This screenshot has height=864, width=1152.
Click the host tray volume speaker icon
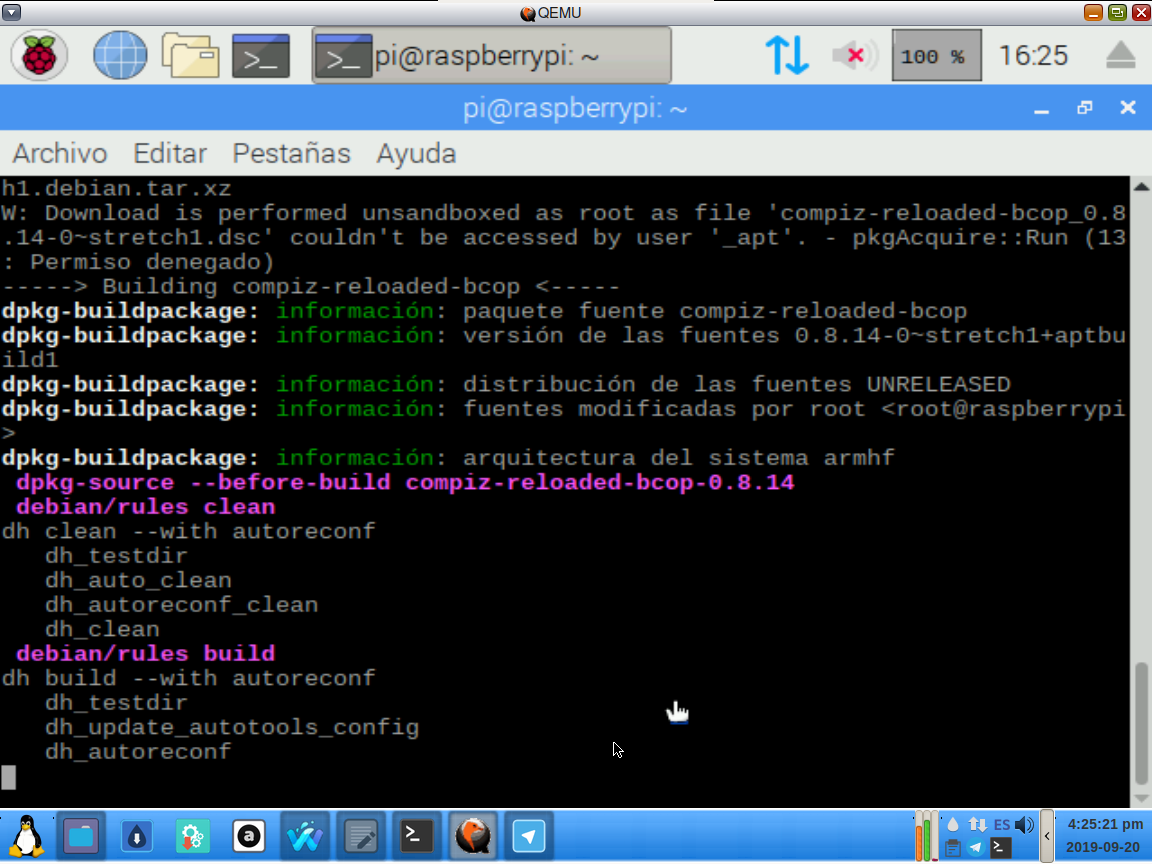coord(1023,824)
